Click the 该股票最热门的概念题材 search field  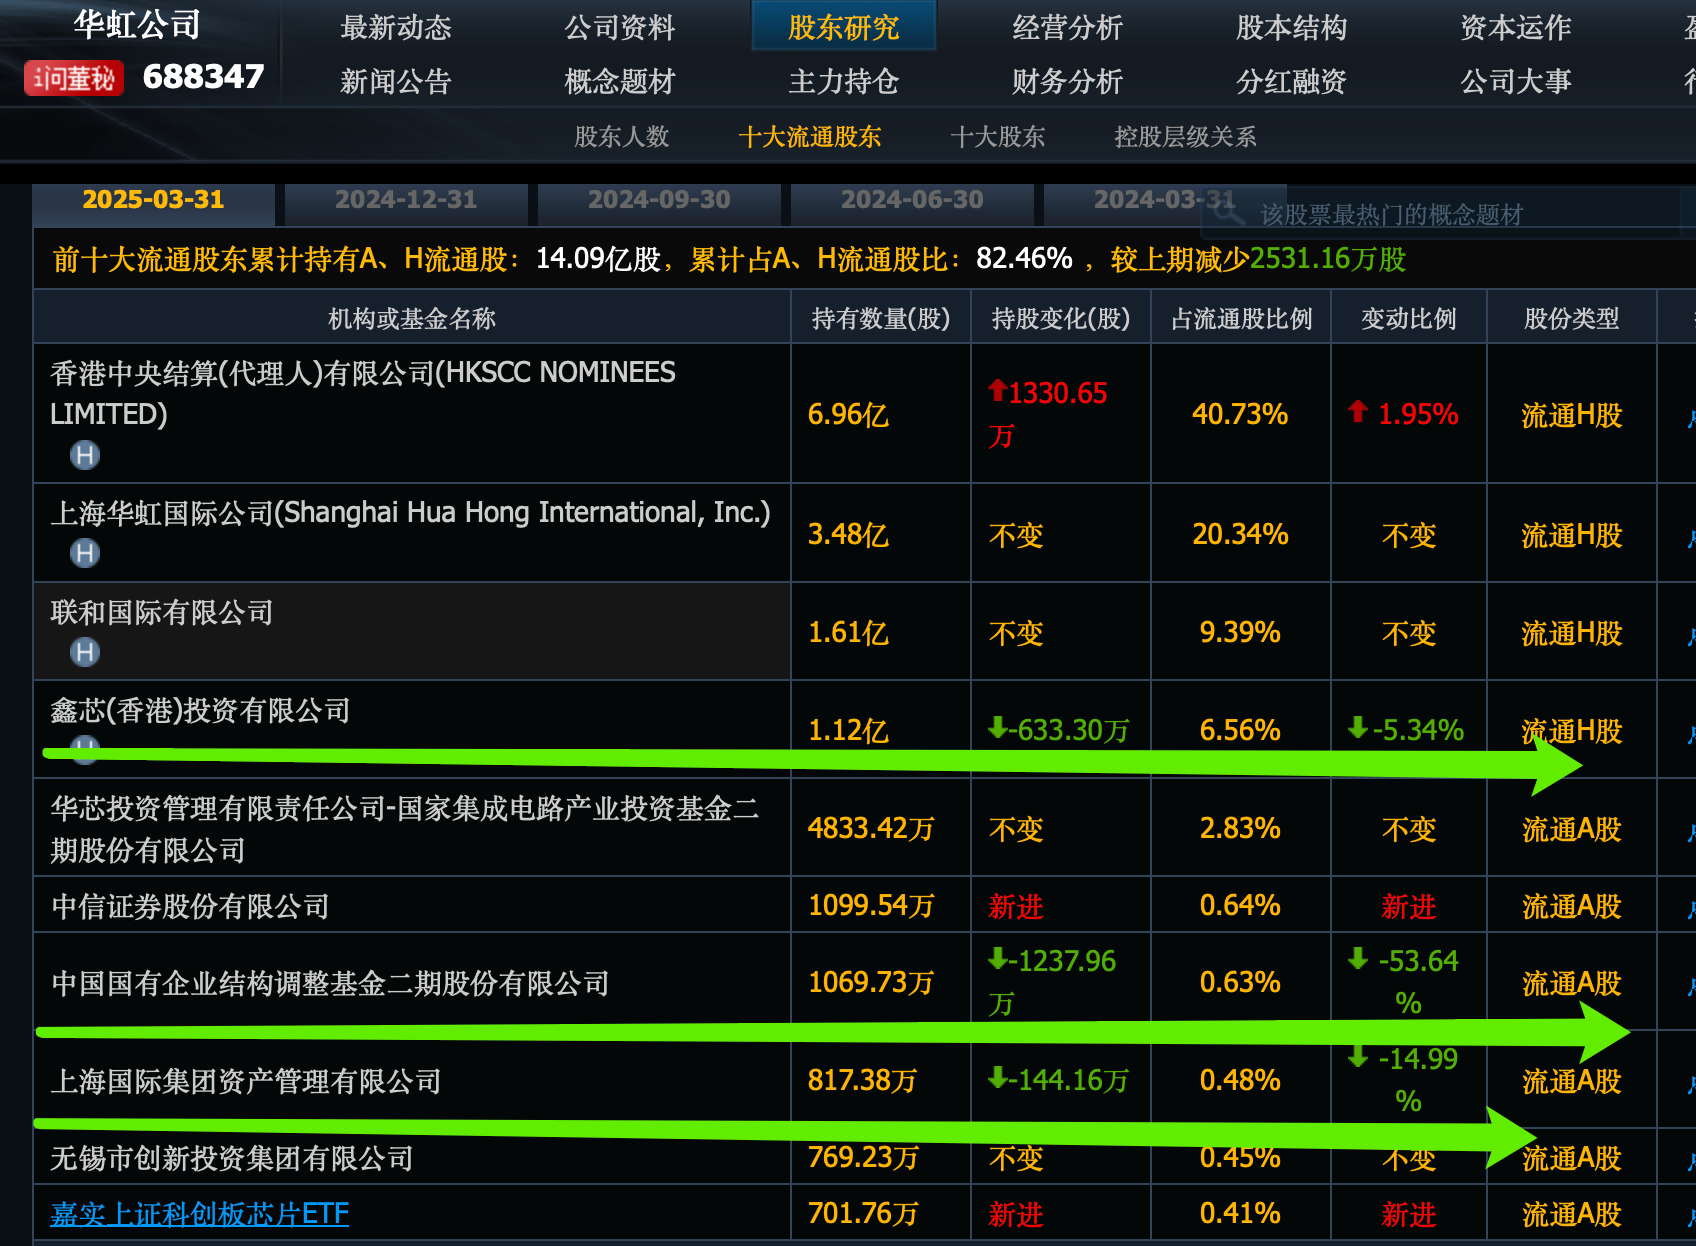click(1450, 214)
